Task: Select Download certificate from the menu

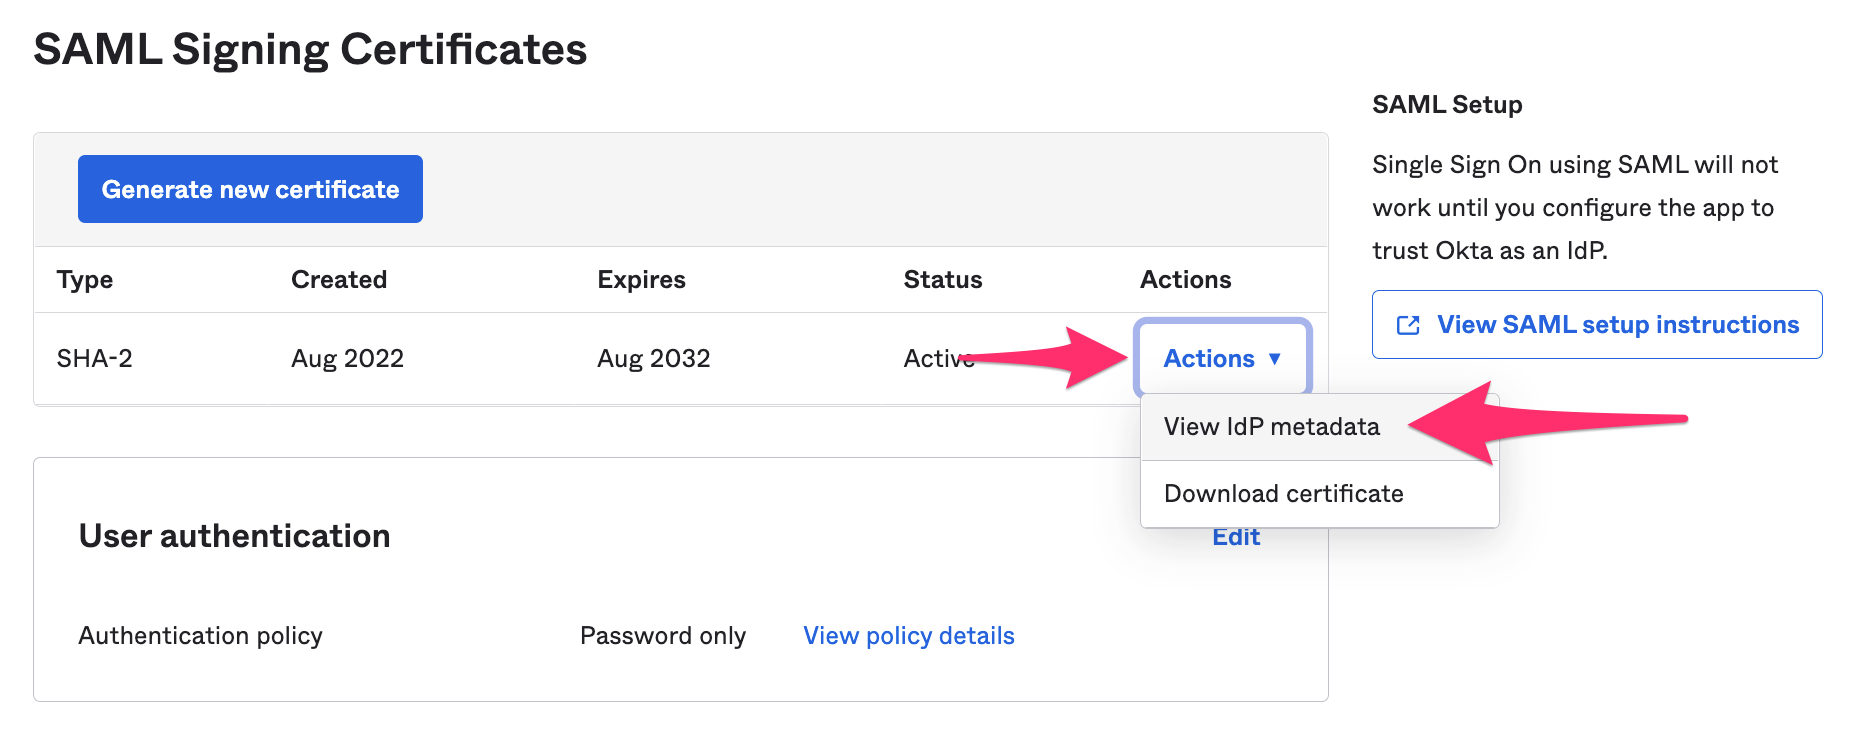Action: pyautogui.click(x=1283, y=493)
